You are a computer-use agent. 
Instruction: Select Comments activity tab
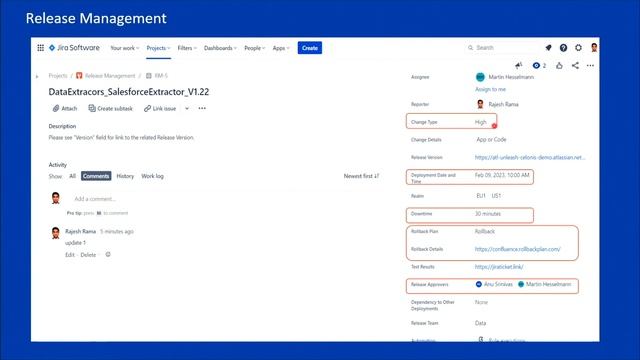pyautogui.click(x=96, y=176)
